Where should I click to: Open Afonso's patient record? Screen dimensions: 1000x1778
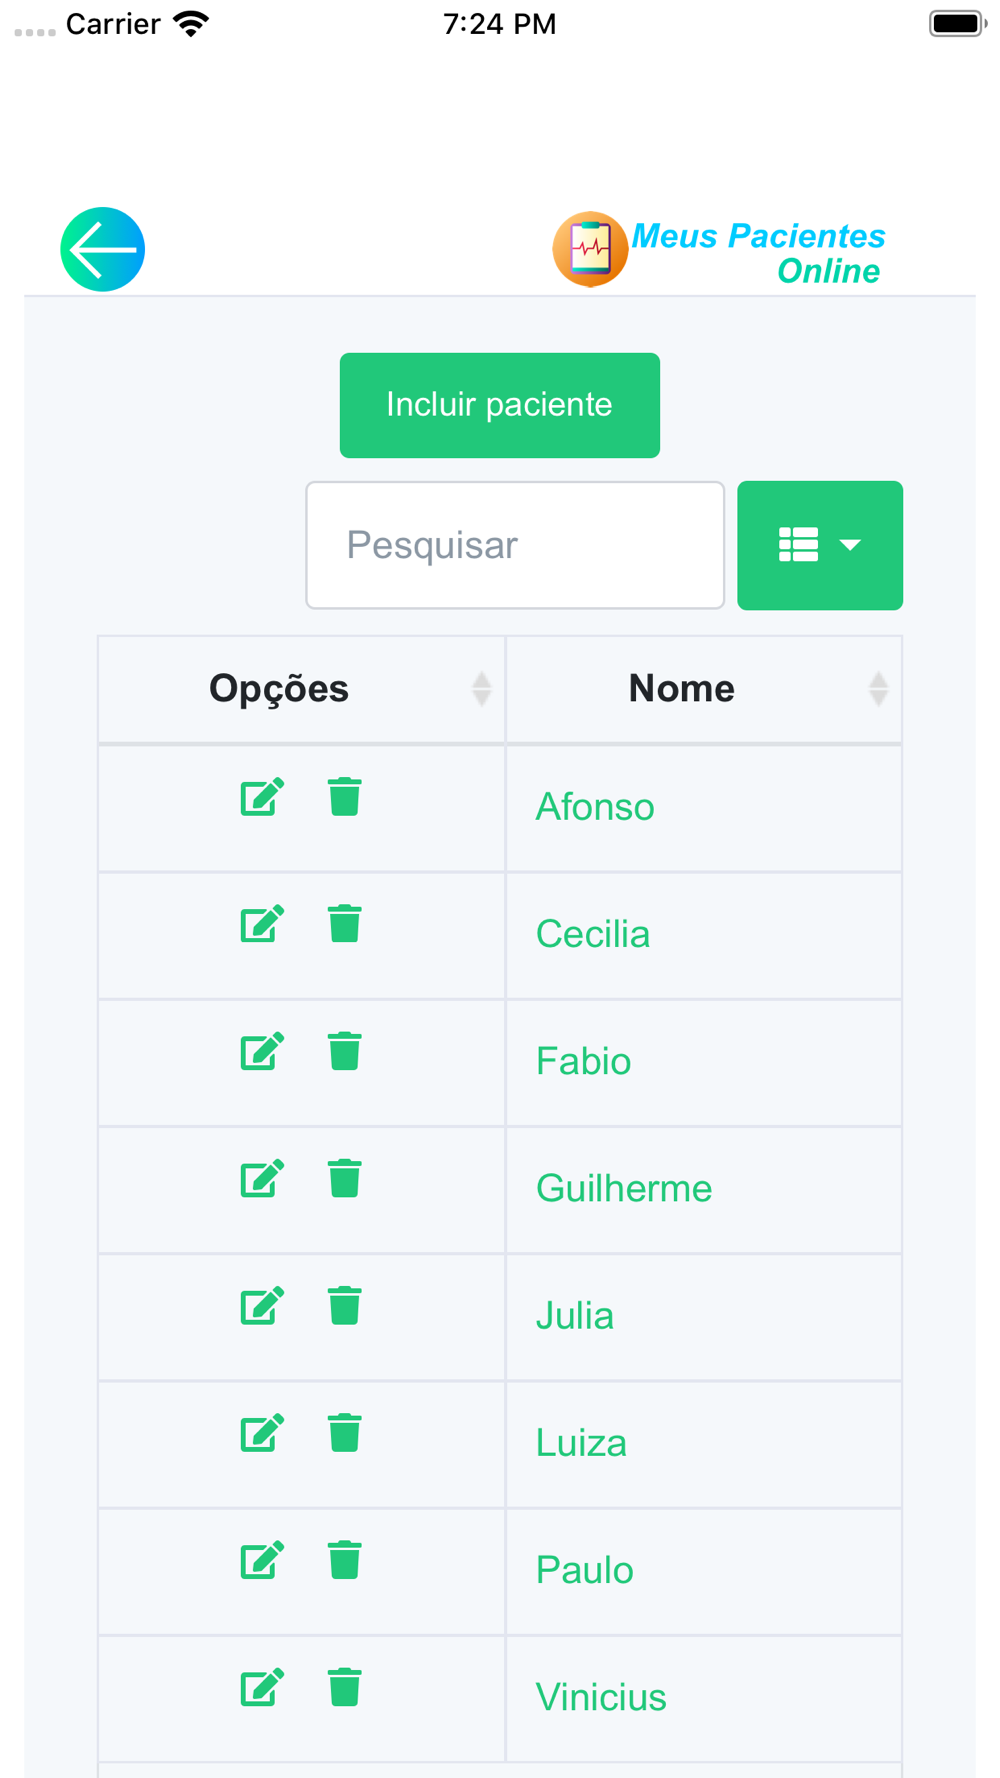(x=595, y=807)
